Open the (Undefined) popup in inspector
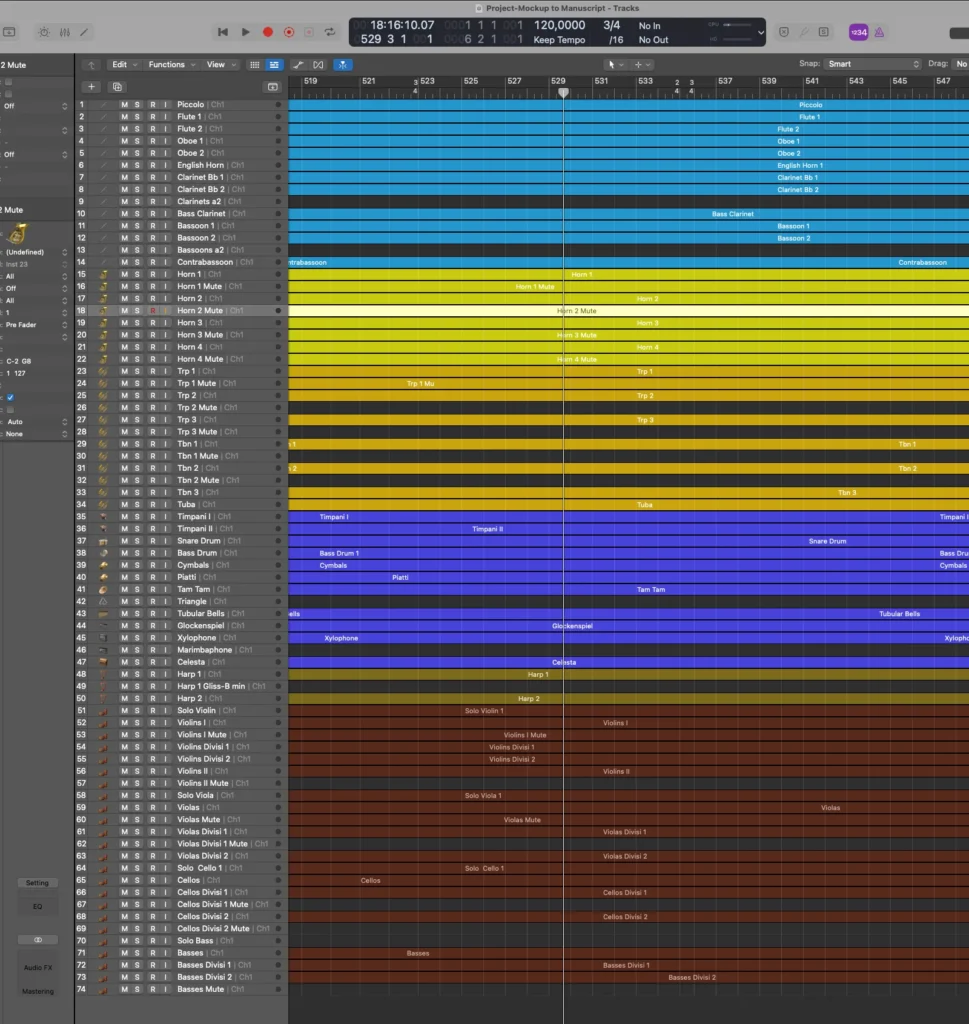 pos(36,252)
